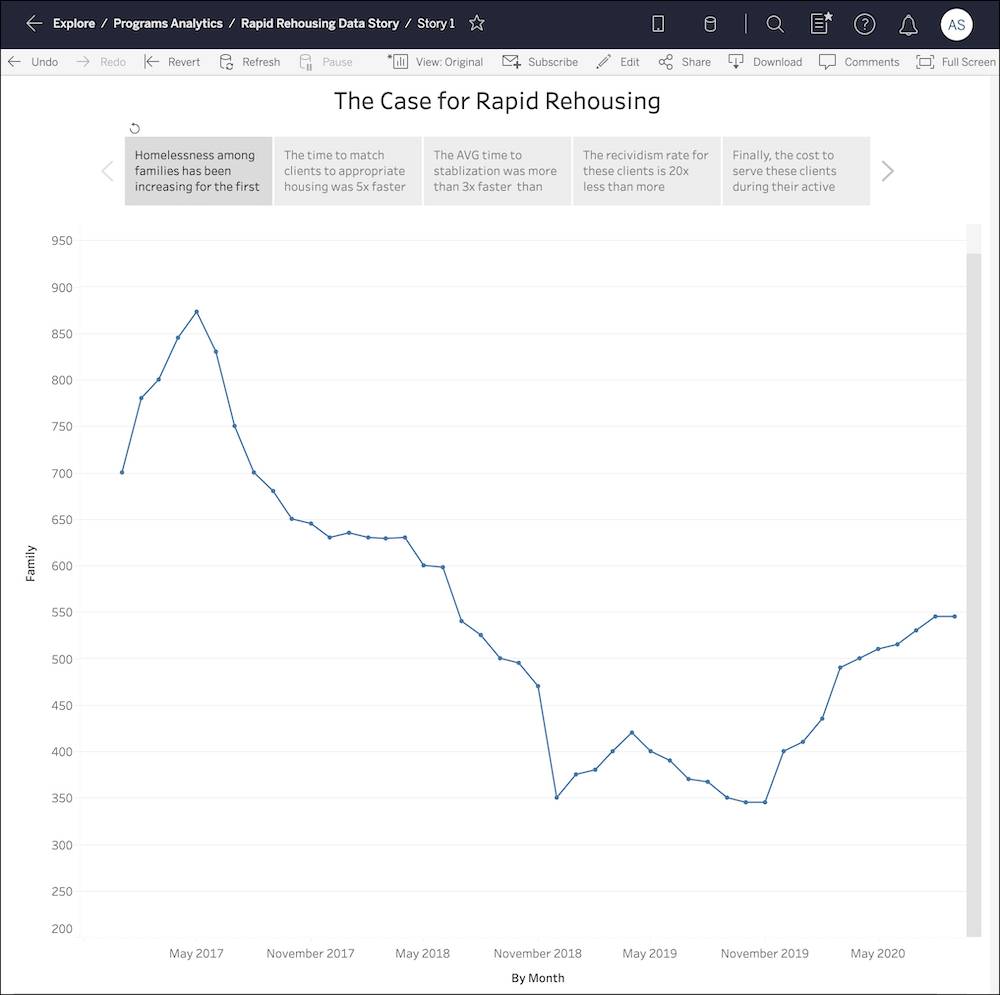Screen dimensions: 1000x995
Task: Open the search magnifier icon
Action: pos(775,24)
